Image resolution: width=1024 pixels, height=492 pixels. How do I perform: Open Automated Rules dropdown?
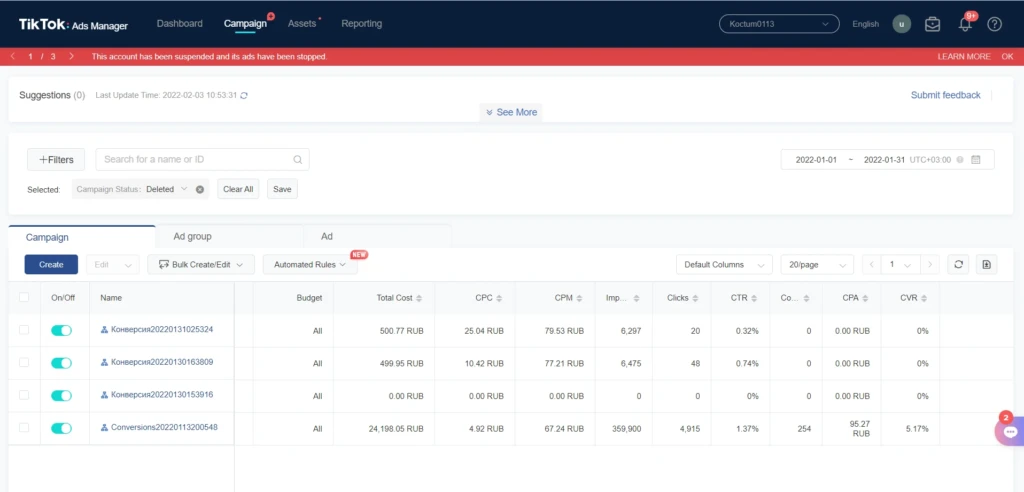point(310,265)
